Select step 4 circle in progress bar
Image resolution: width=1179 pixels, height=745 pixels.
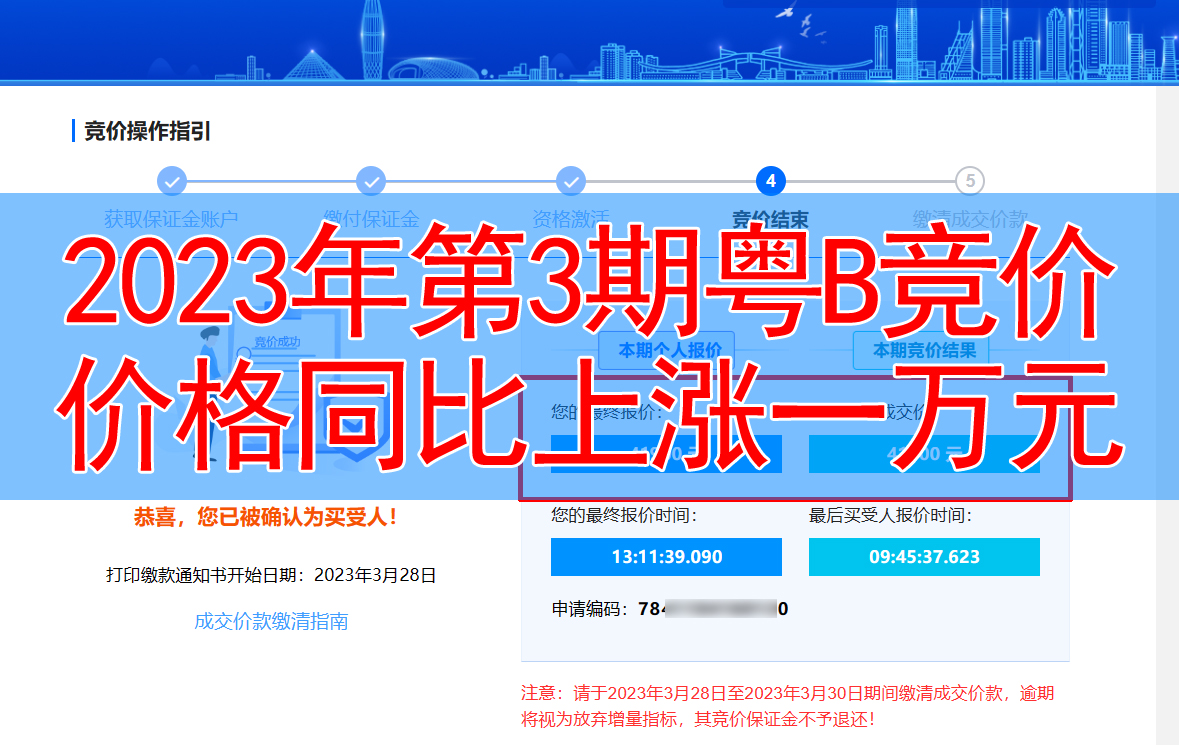coord(771,181)
